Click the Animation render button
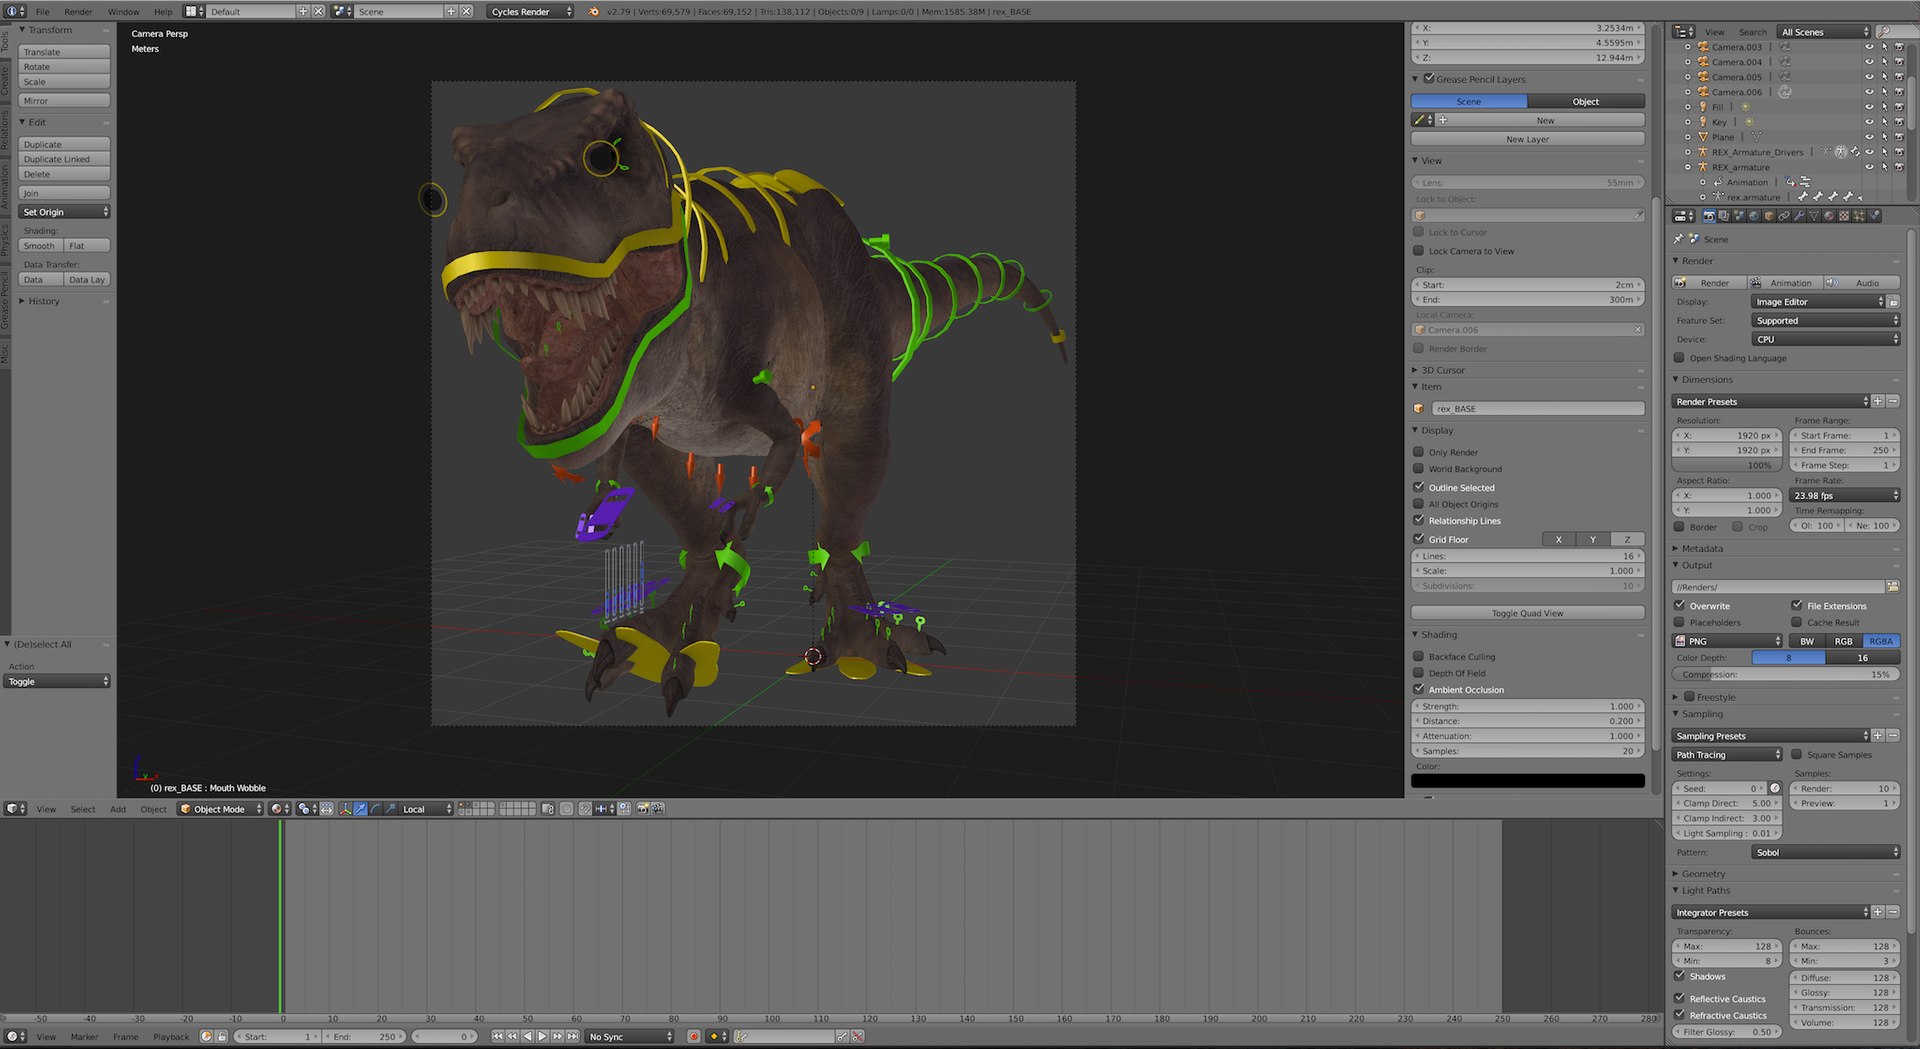 coord(1785,283)
